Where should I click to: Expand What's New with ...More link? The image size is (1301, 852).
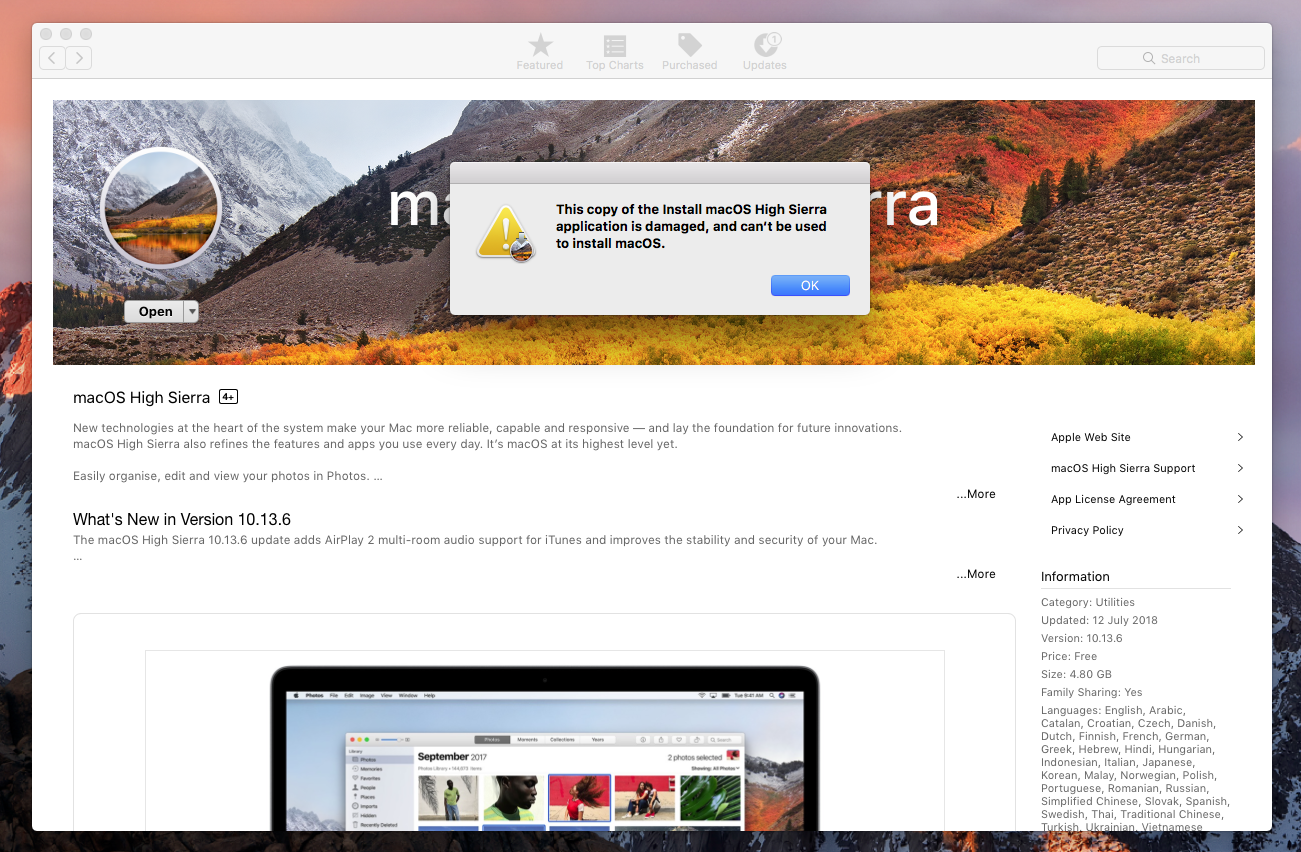[975, 574]
